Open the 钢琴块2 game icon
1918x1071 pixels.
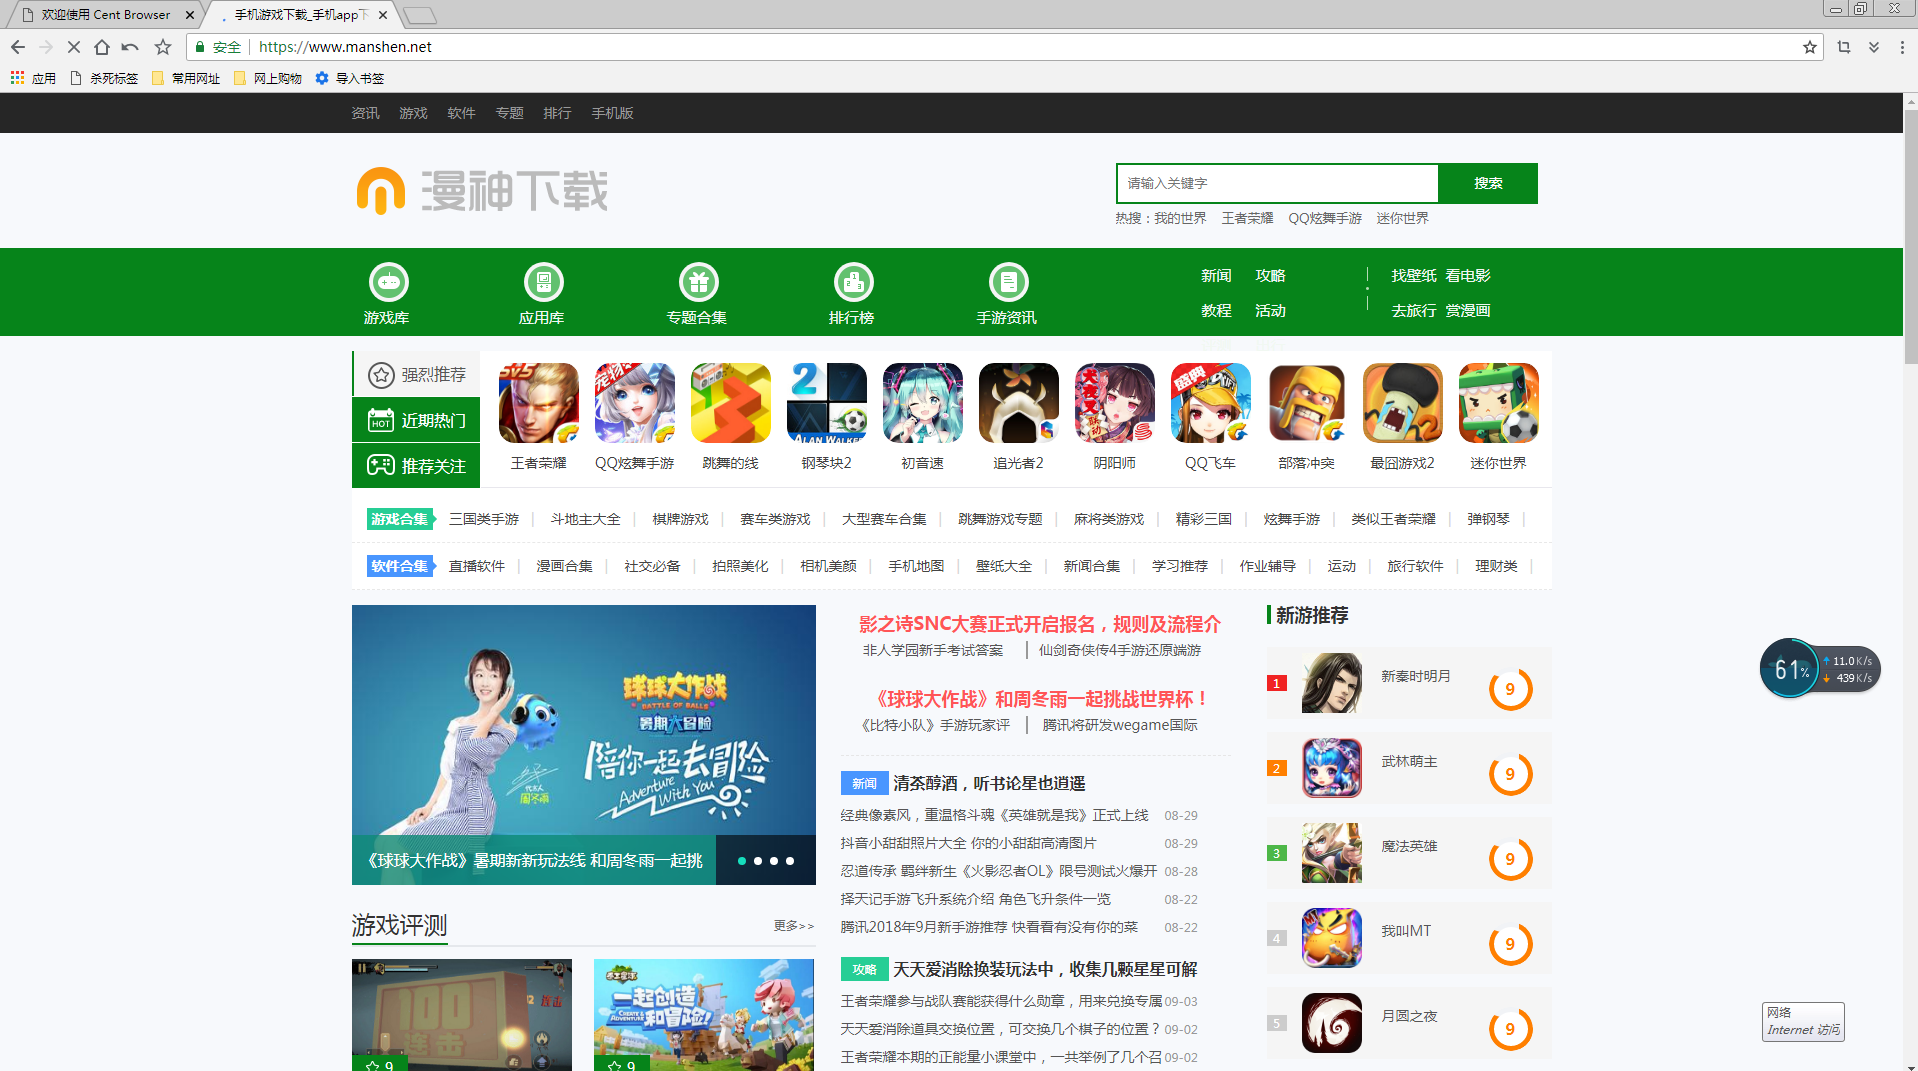coord(827,403)
